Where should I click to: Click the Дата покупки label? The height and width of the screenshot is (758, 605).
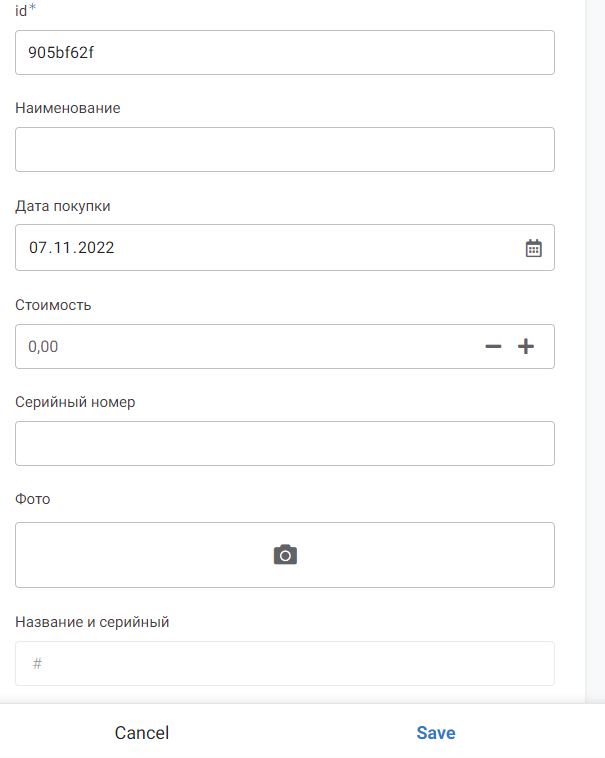pyautogui.click(x=63, y=206)
